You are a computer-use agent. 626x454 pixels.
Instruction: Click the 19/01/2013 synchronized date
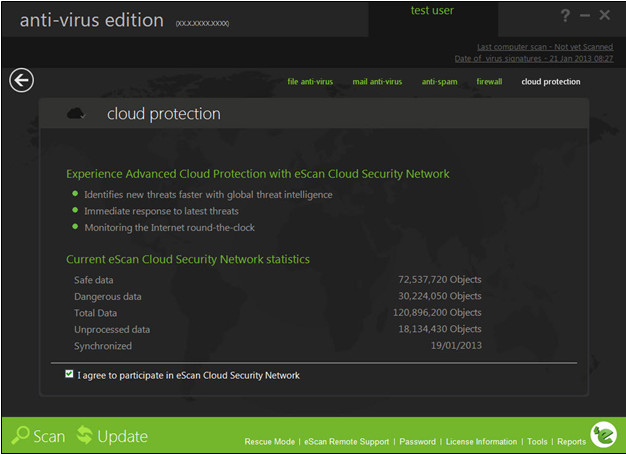pyautogui.click(x=456, y=345)
